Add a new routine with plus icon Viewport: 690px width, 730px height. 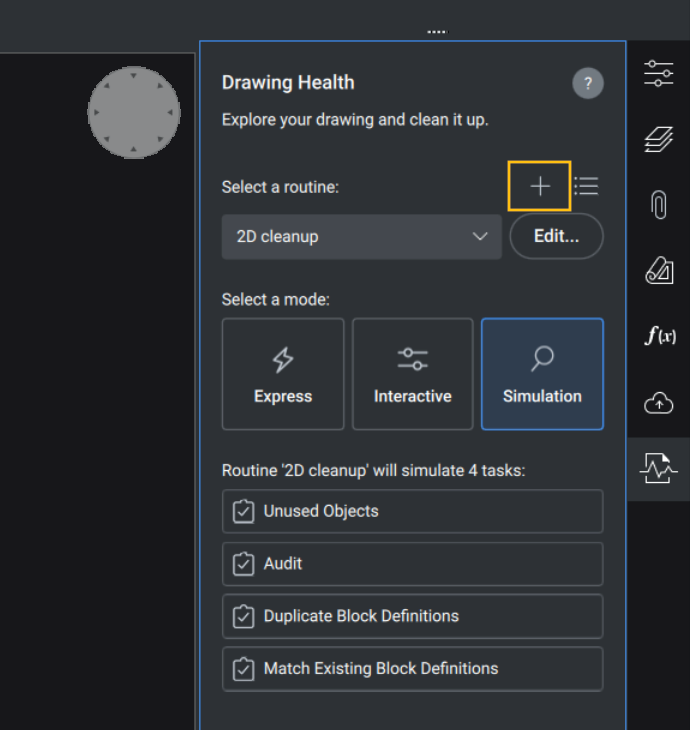click(x=540, y=186)
